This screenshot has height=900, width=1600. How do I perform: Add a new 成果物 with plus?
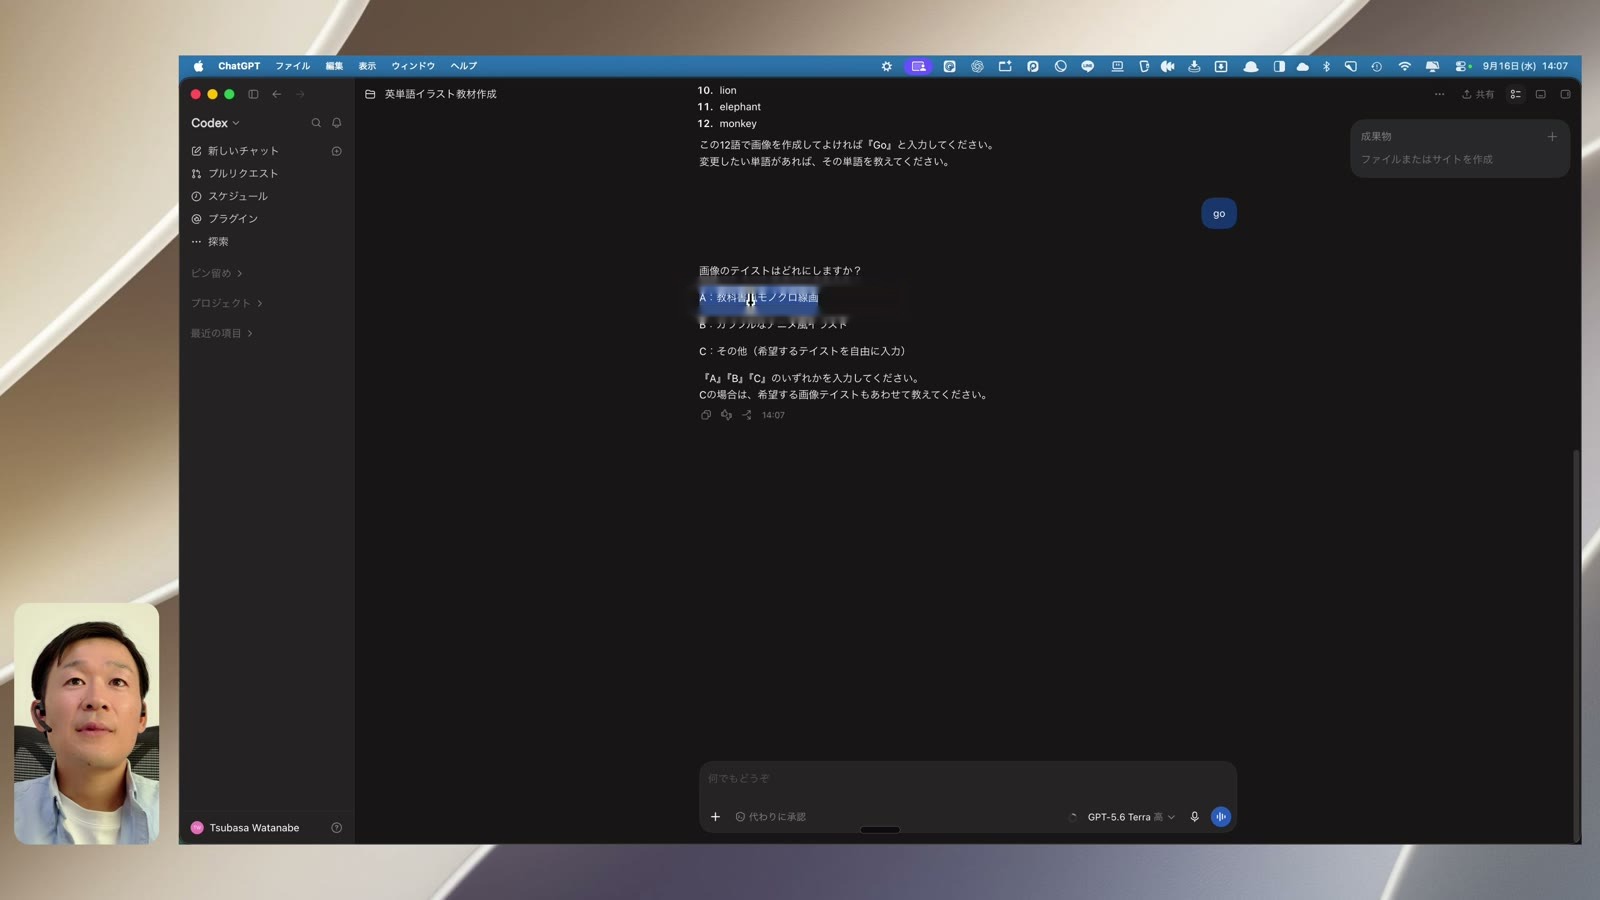tap(1552, 137)
